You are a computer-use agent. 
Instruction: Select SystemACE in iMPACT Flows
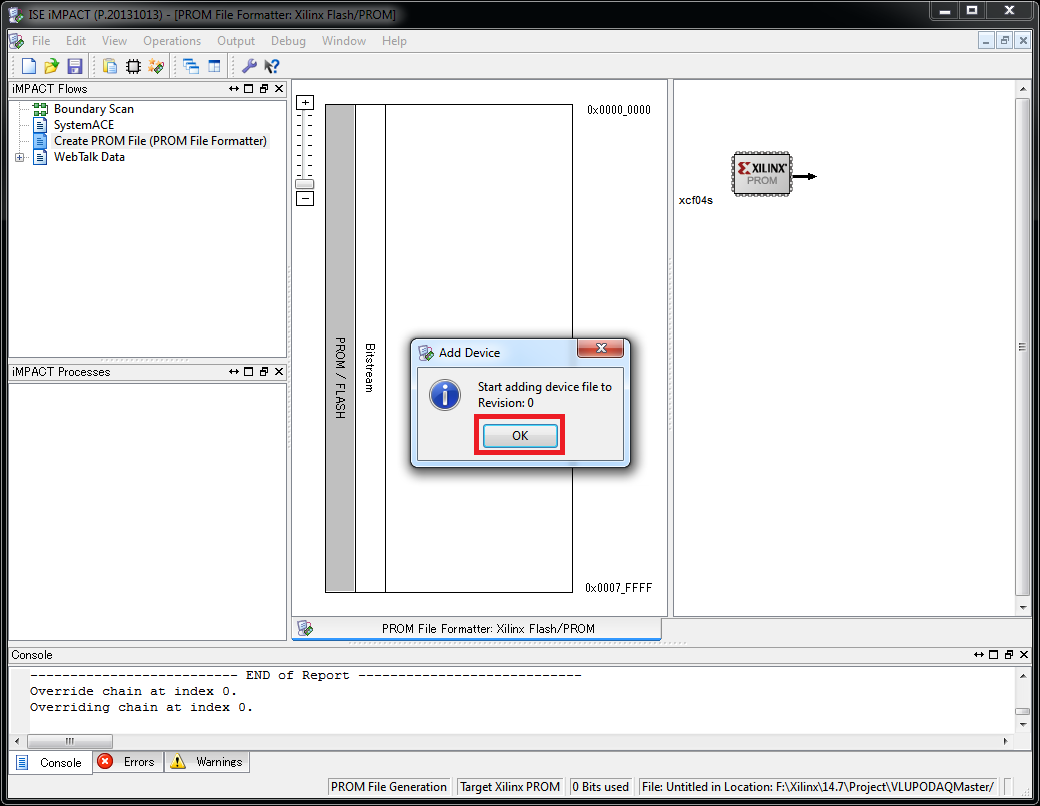(x=84, y=125)
